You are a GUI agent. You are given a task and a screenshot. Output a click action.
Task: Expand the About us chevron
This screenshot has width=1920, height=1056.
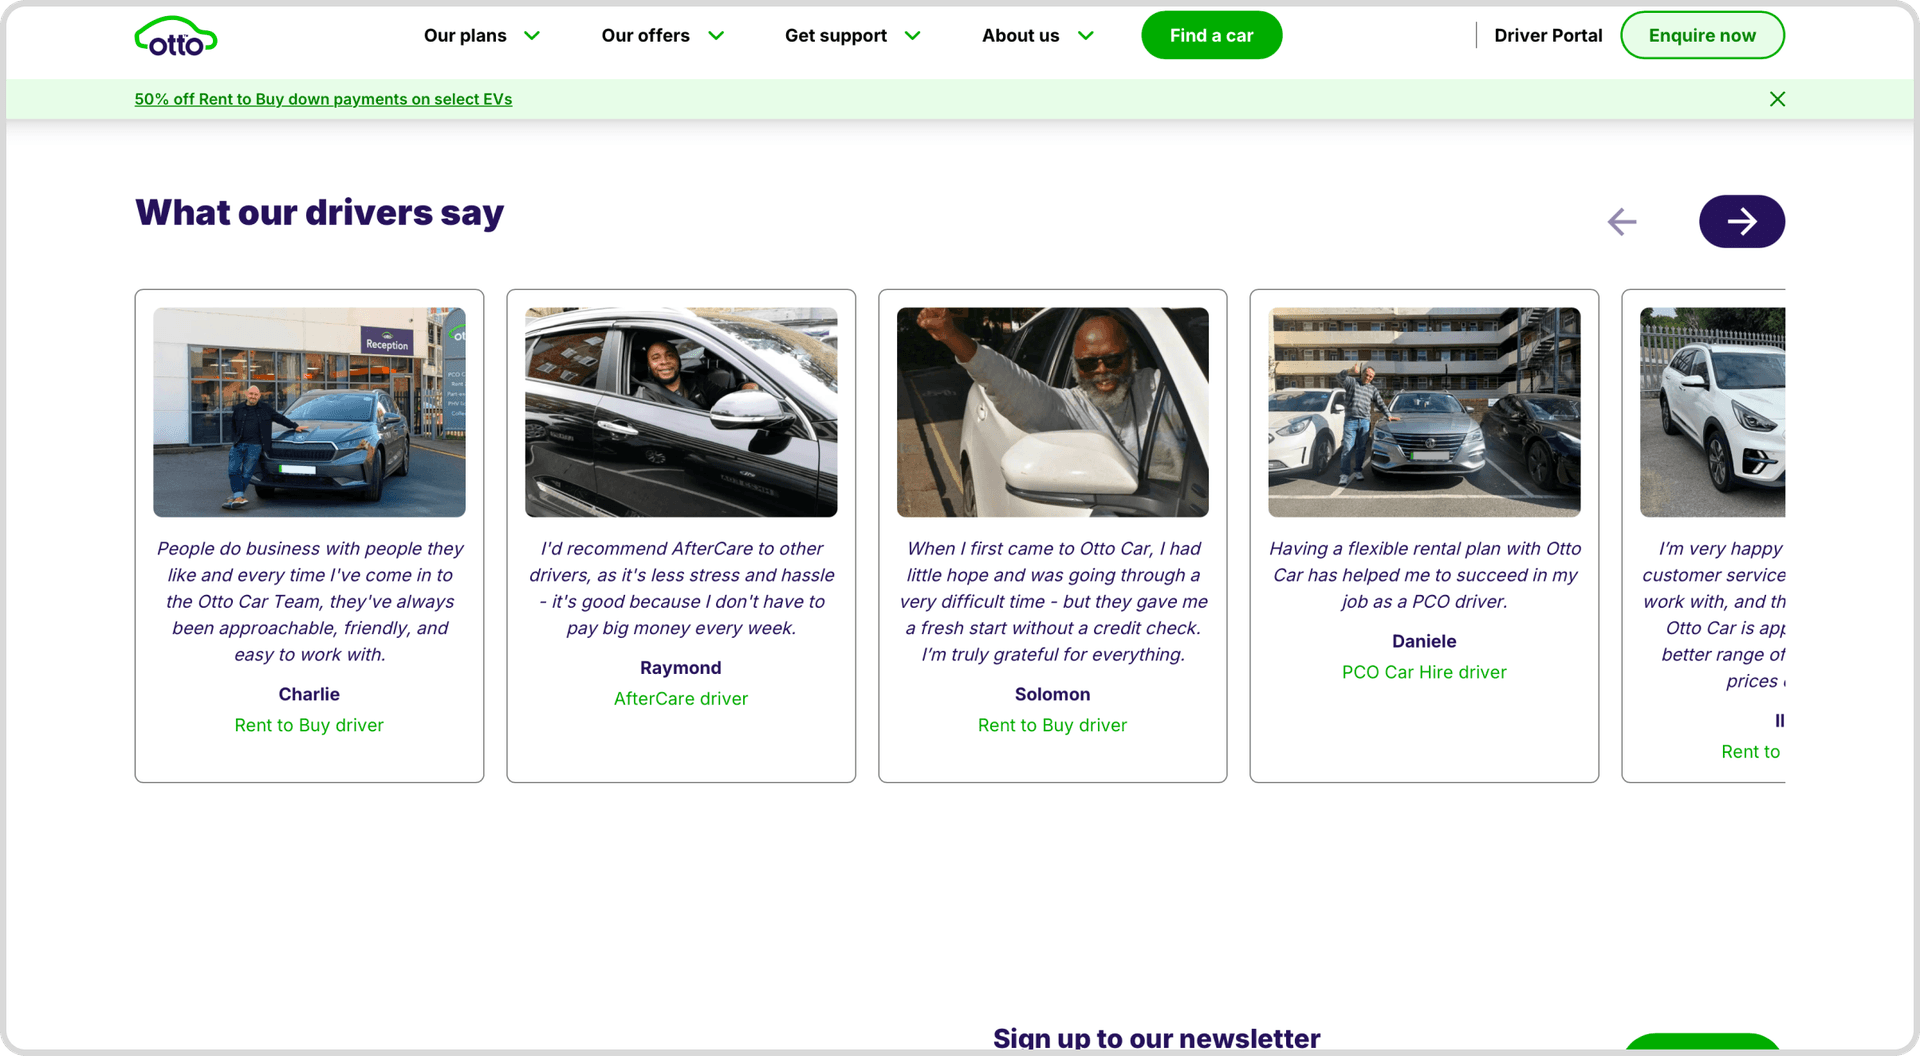point(1085,36)
